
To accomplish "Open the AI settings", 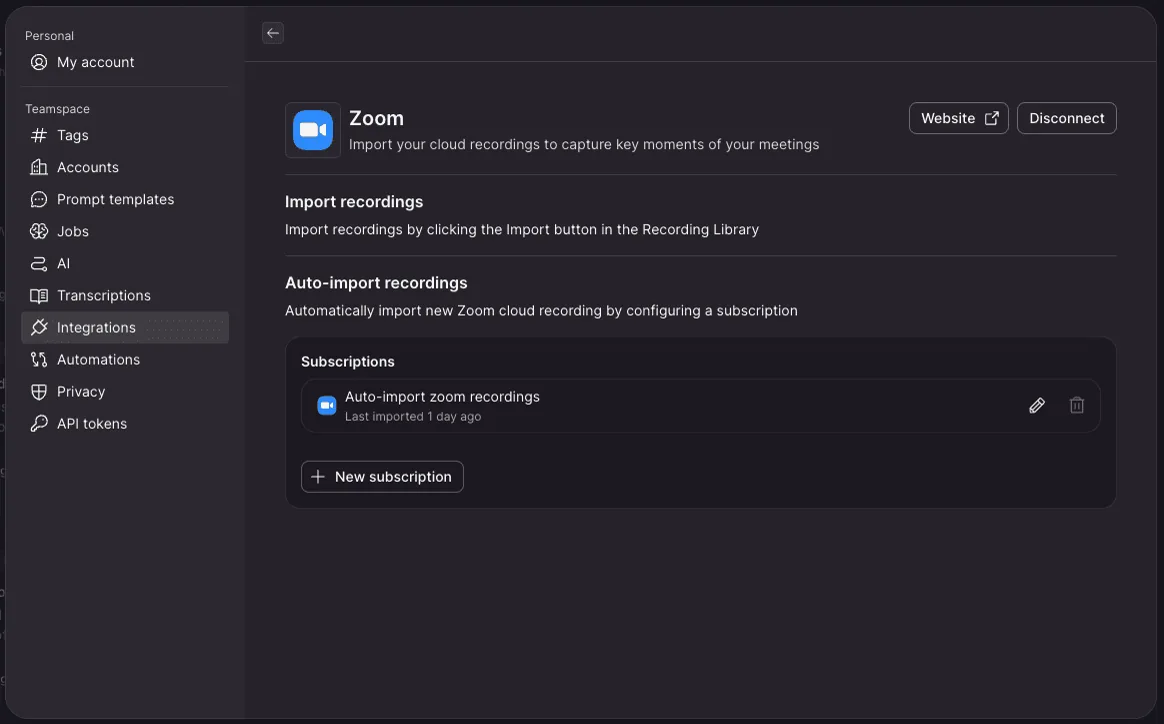I will (125, 263).
